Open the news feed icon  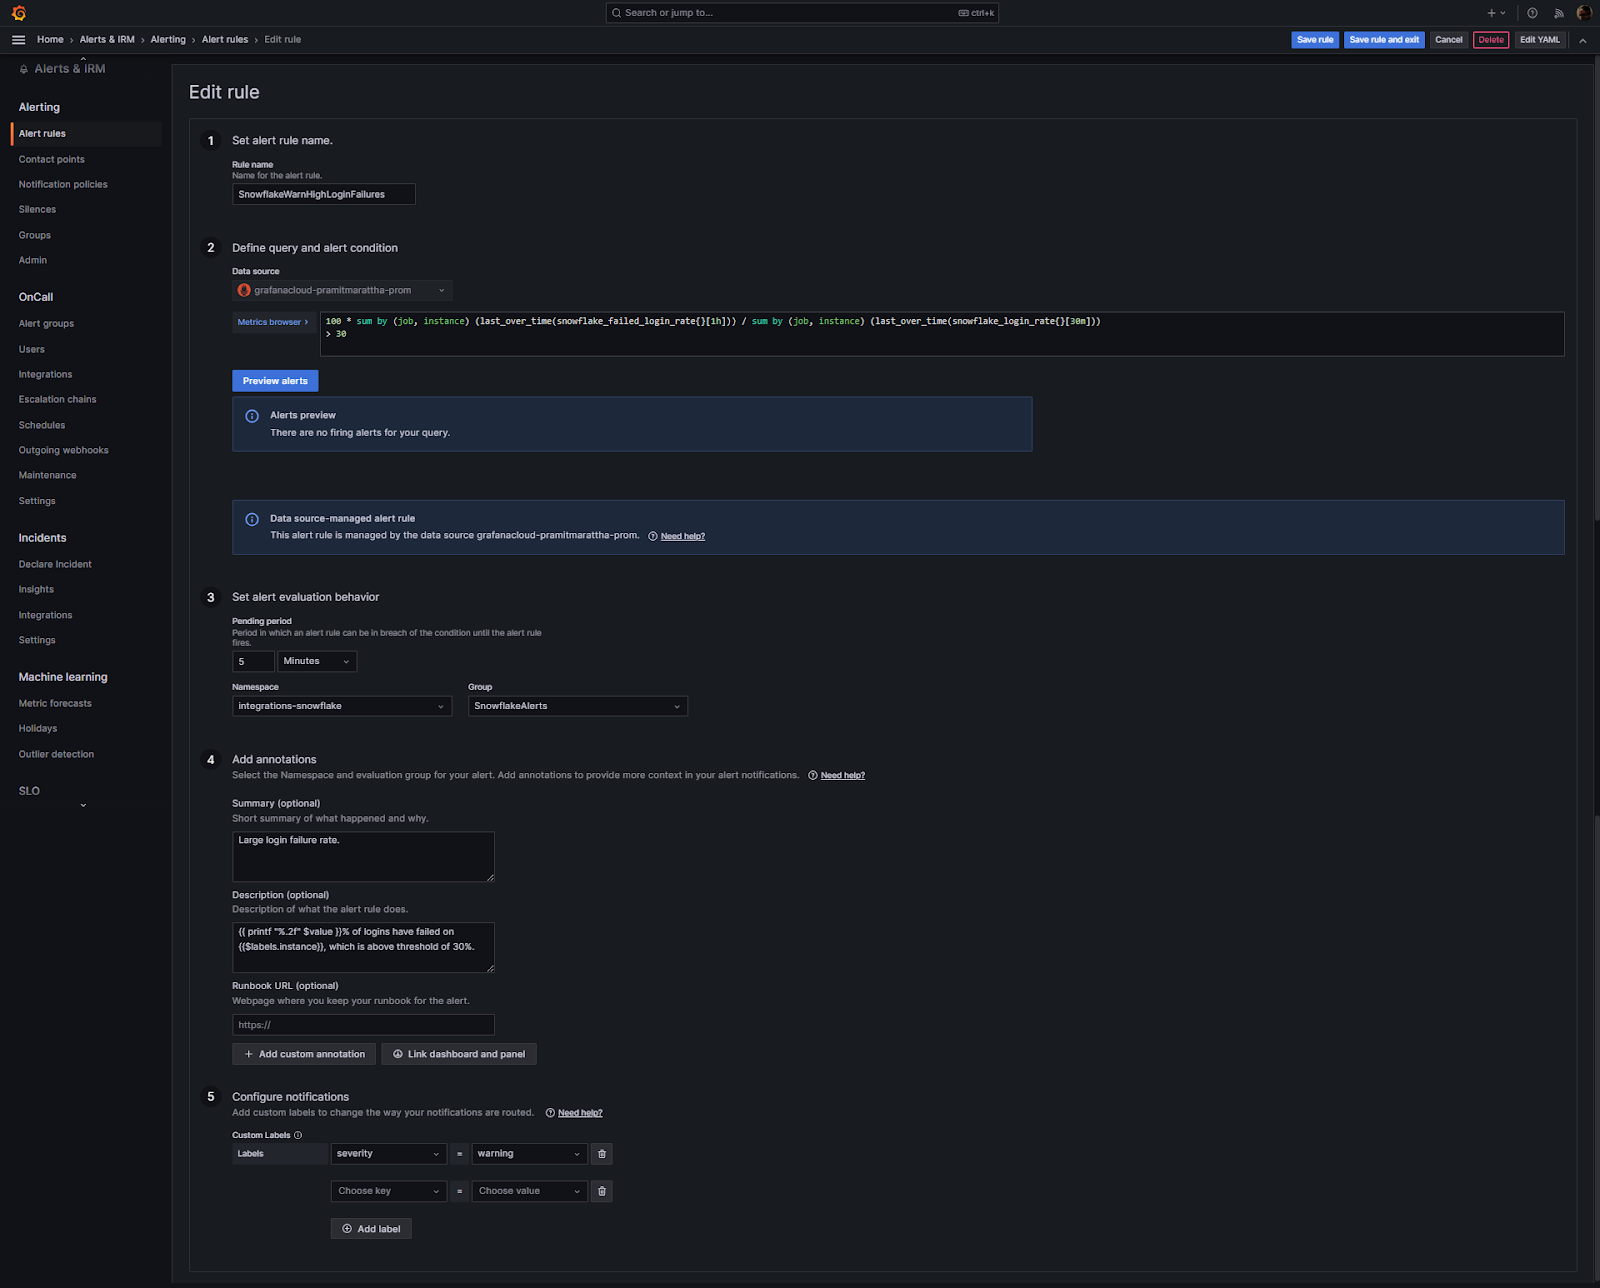(x=1558, y=13)
